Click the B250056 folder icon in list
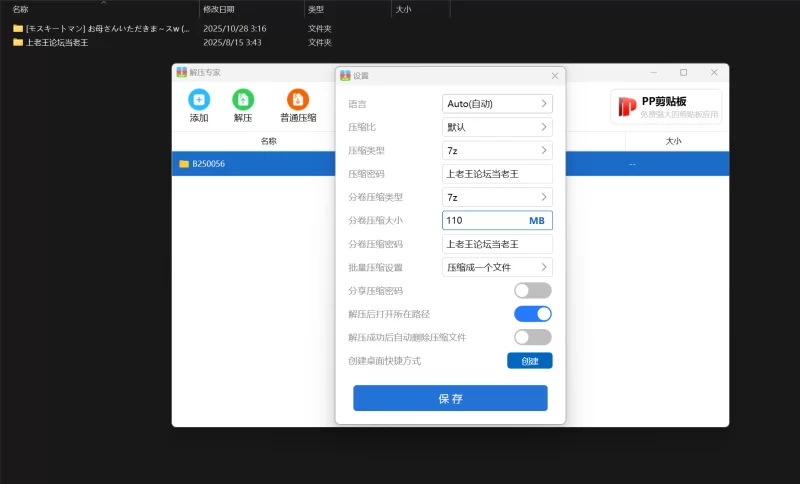This screenshot has height=484, width=800. [x=184, y=164]
